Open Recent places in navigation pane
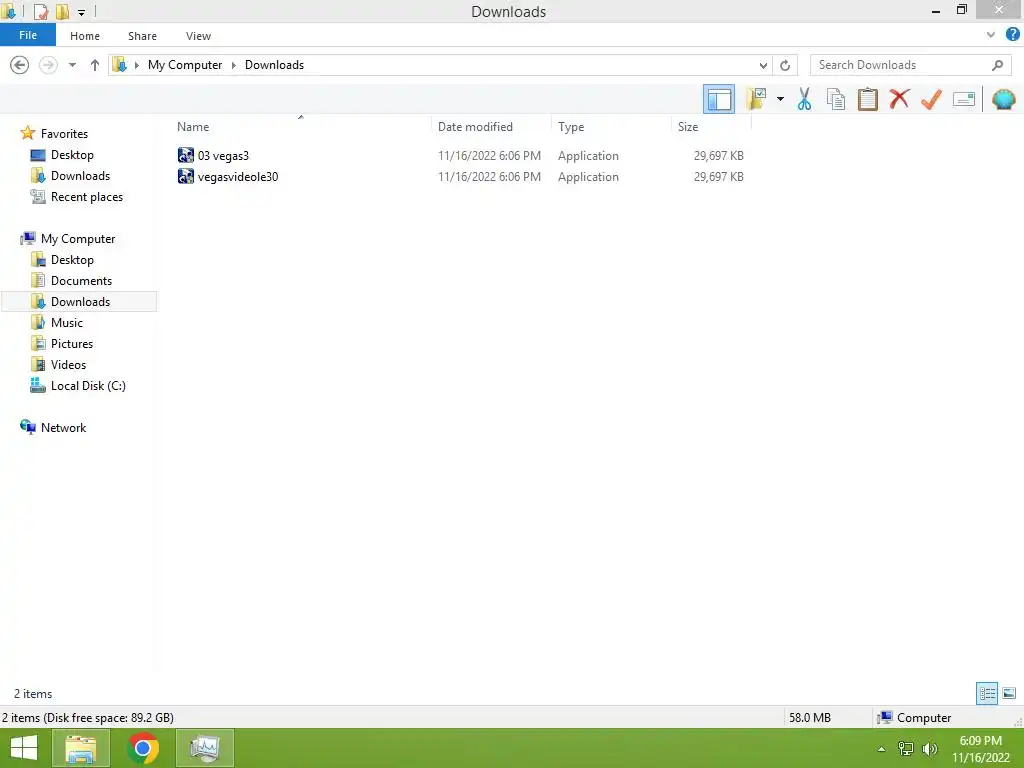Image resolution: width=1024 pixels, height=768 pixels. pos(86,197)
